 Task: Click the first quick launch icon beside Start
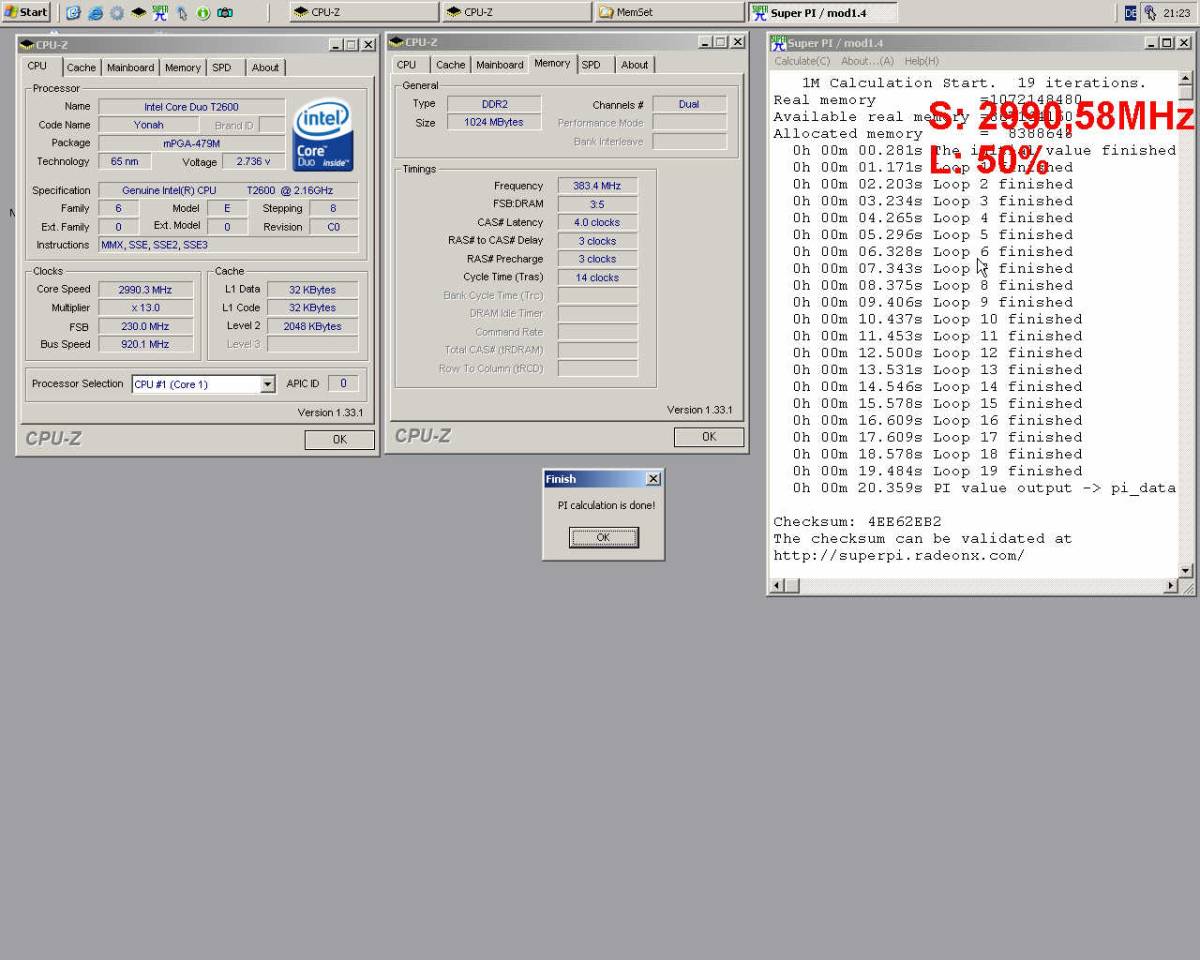tap(74, 13)
